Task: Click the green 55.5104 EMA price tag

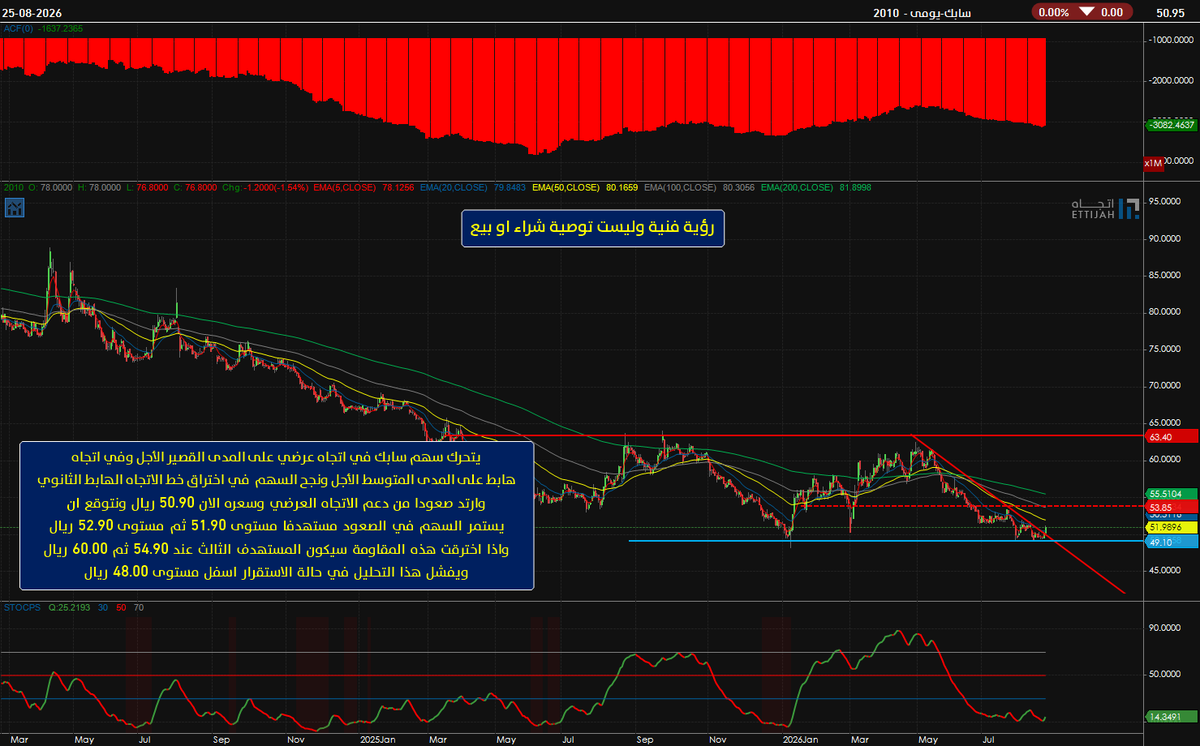Action: (x=1170, y=494)
